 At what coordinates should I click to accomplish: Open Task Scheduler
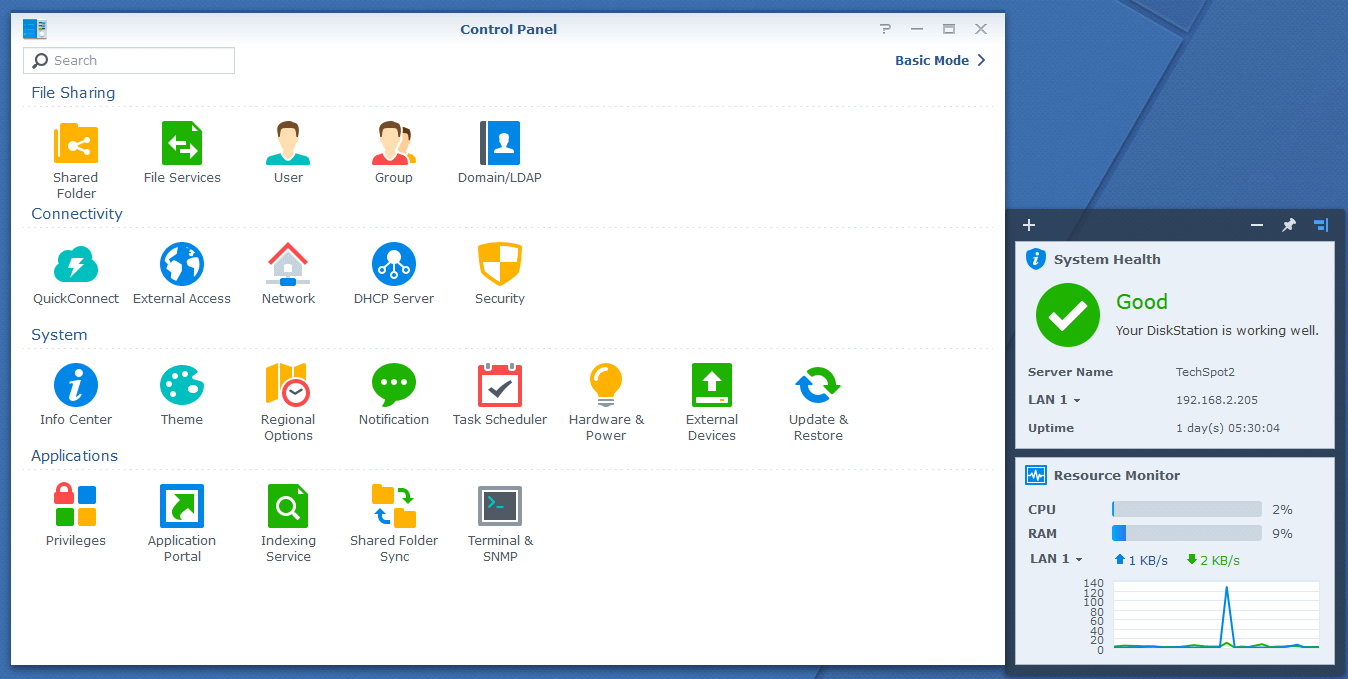(x=500, y=386)
